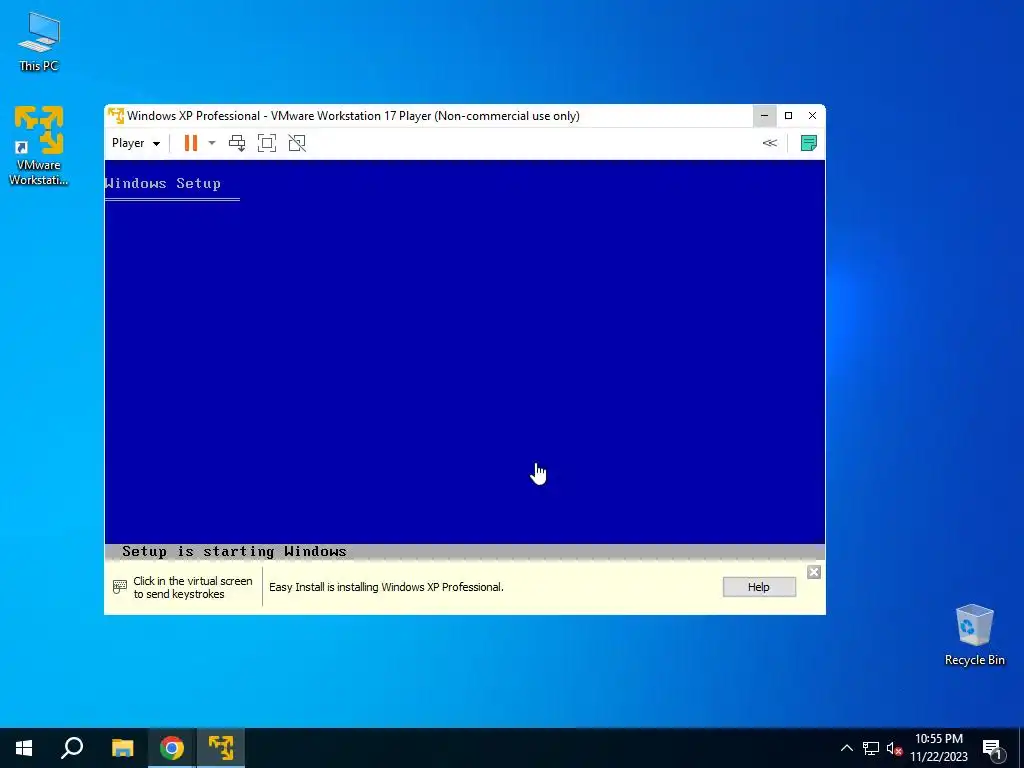Image resolution: width=1024 pixels, height=768 pixels.
Task: Enter full screen mode in VMware Player
Action: click(267, 143)
